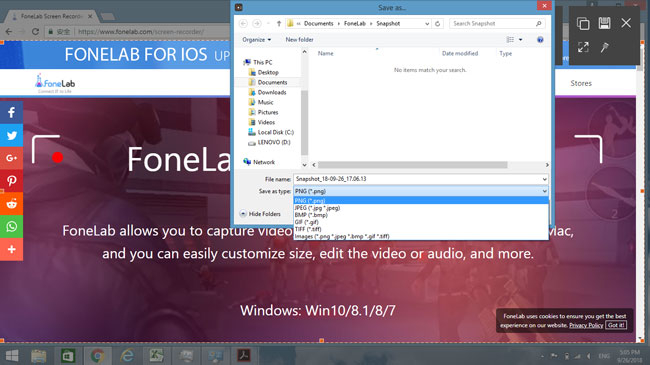
Task: Select LENOVO (D:) in navigation tree
Action: pos(274,142)
